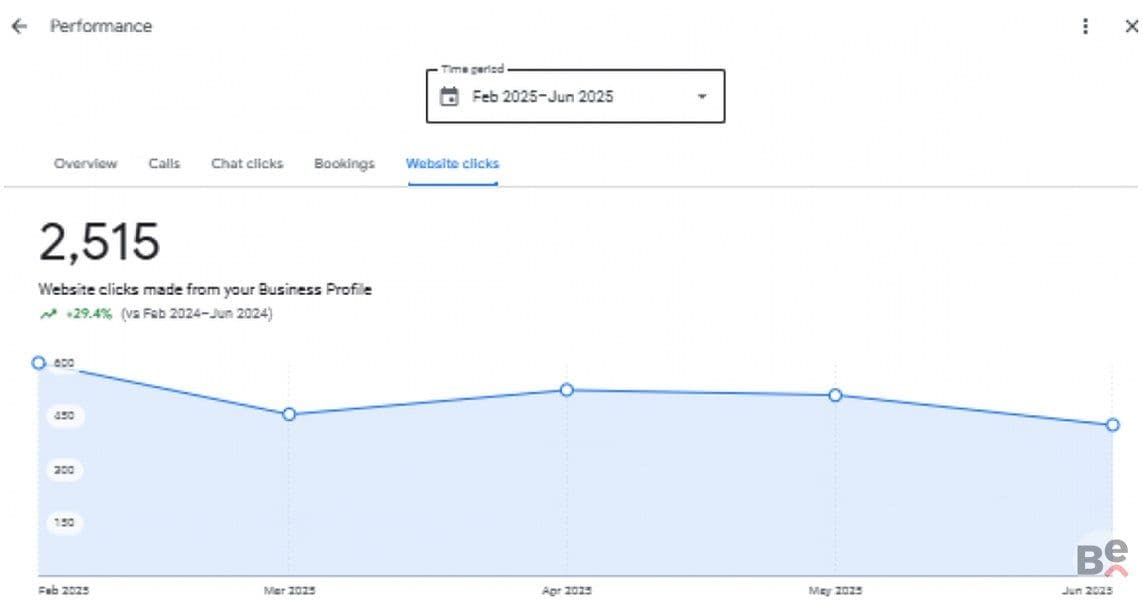Select the Mar 2025 chart data point
This screenshot has height=600, width=1143.
[x=289, y=414]
